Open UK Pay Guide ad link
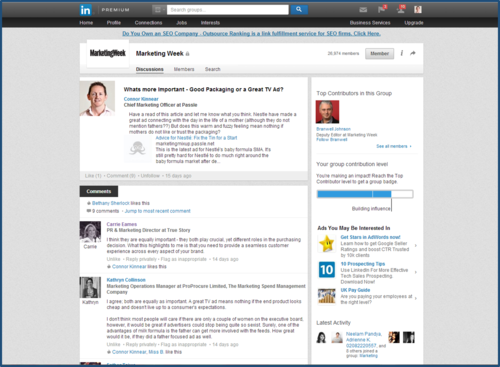 tap(355, 290)
